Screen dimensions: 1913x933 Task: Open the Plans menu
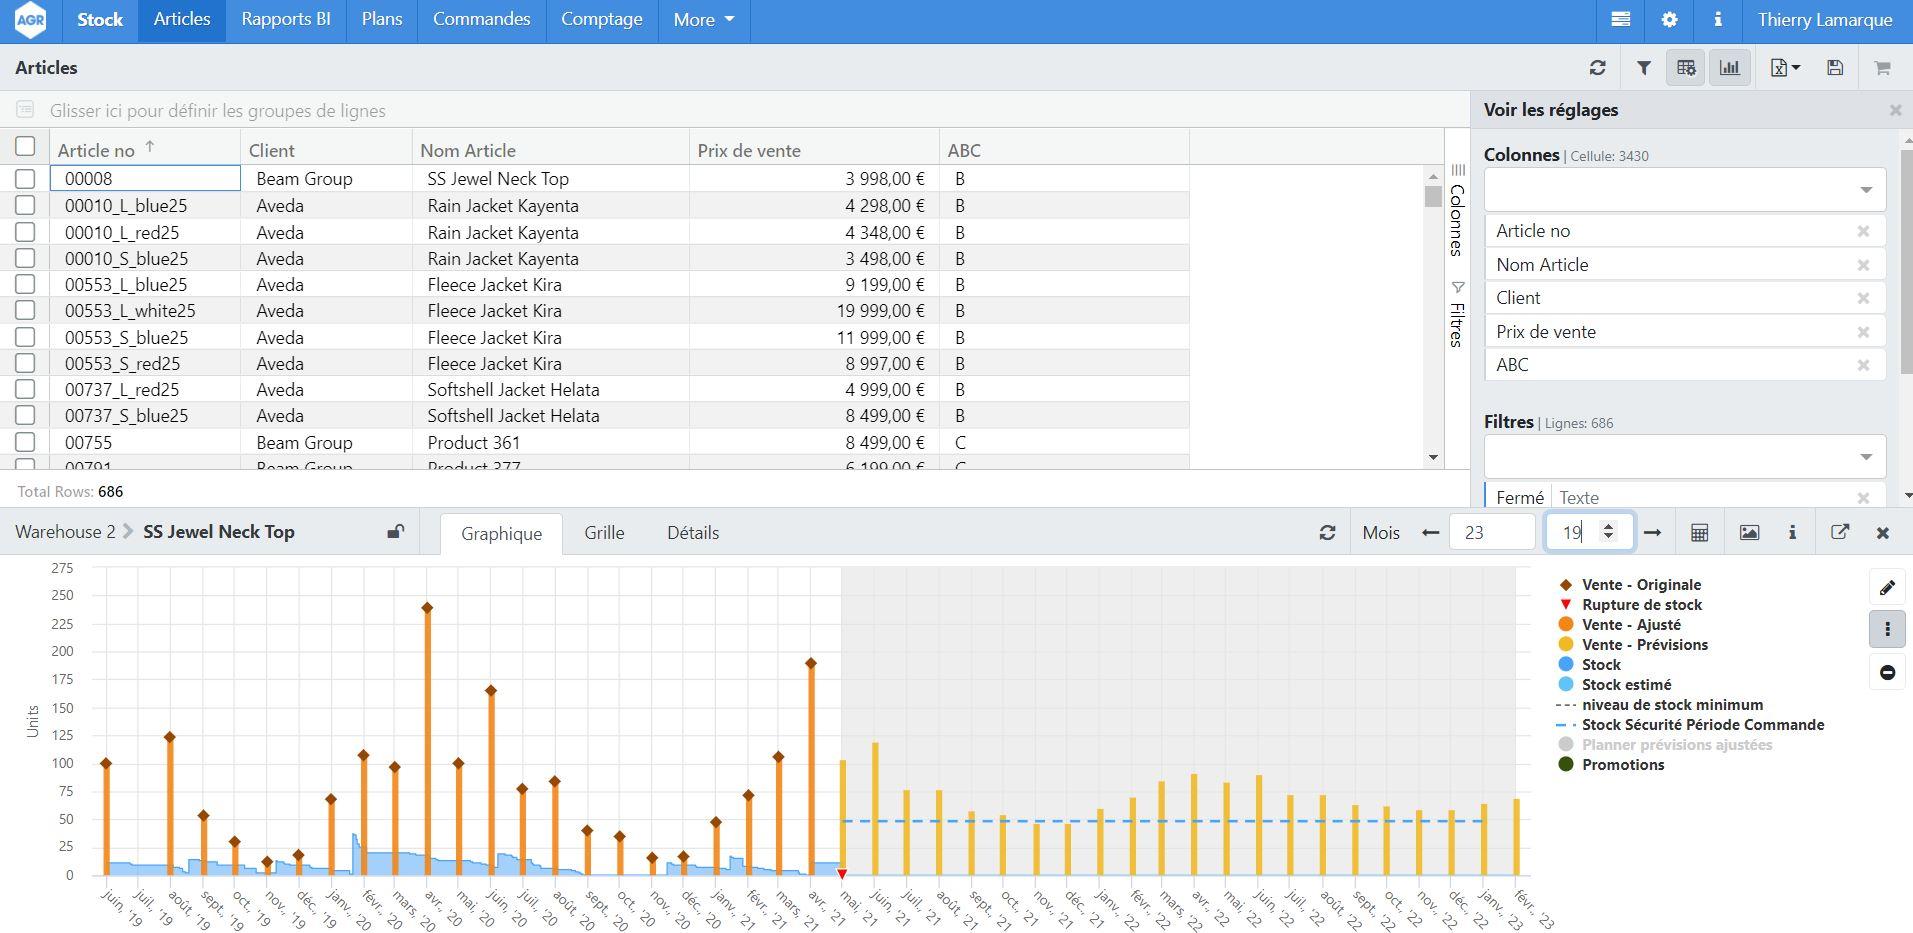click(382, 20)
